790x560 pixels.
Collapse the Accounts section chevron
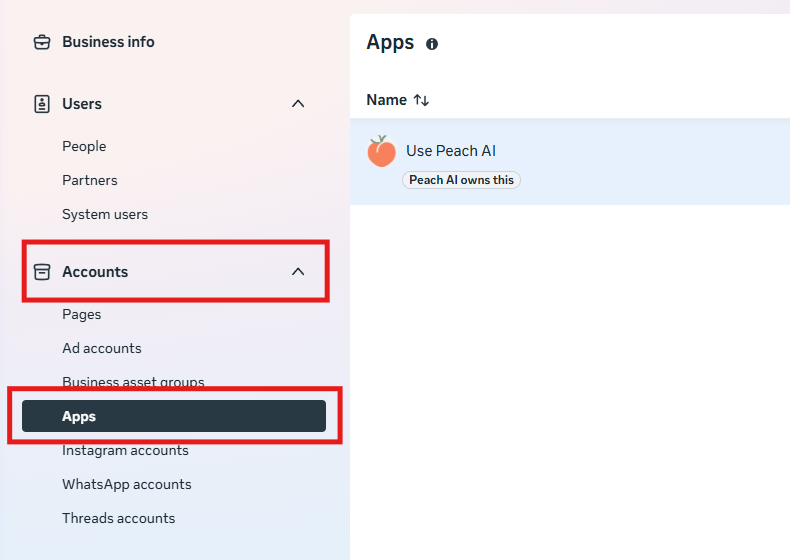tap(298, 272)
